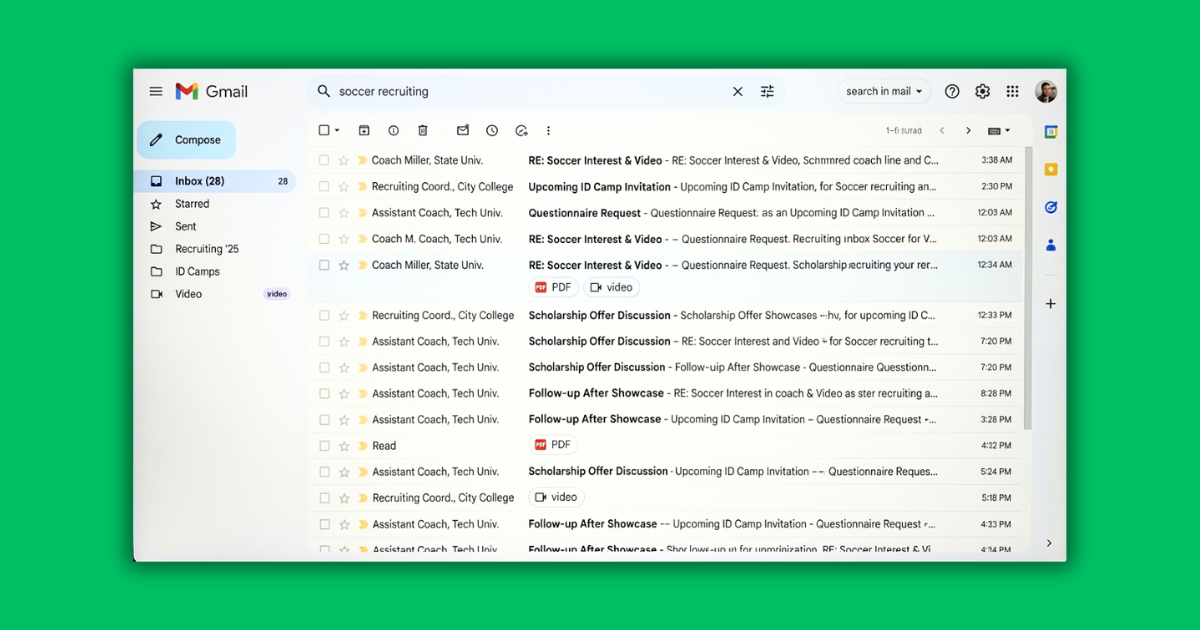The height and width of the screenshot is (630, 1200).
Task: Open the 5:24 PM Scholarship Offer Discussion email
Action: click(664, 471)
